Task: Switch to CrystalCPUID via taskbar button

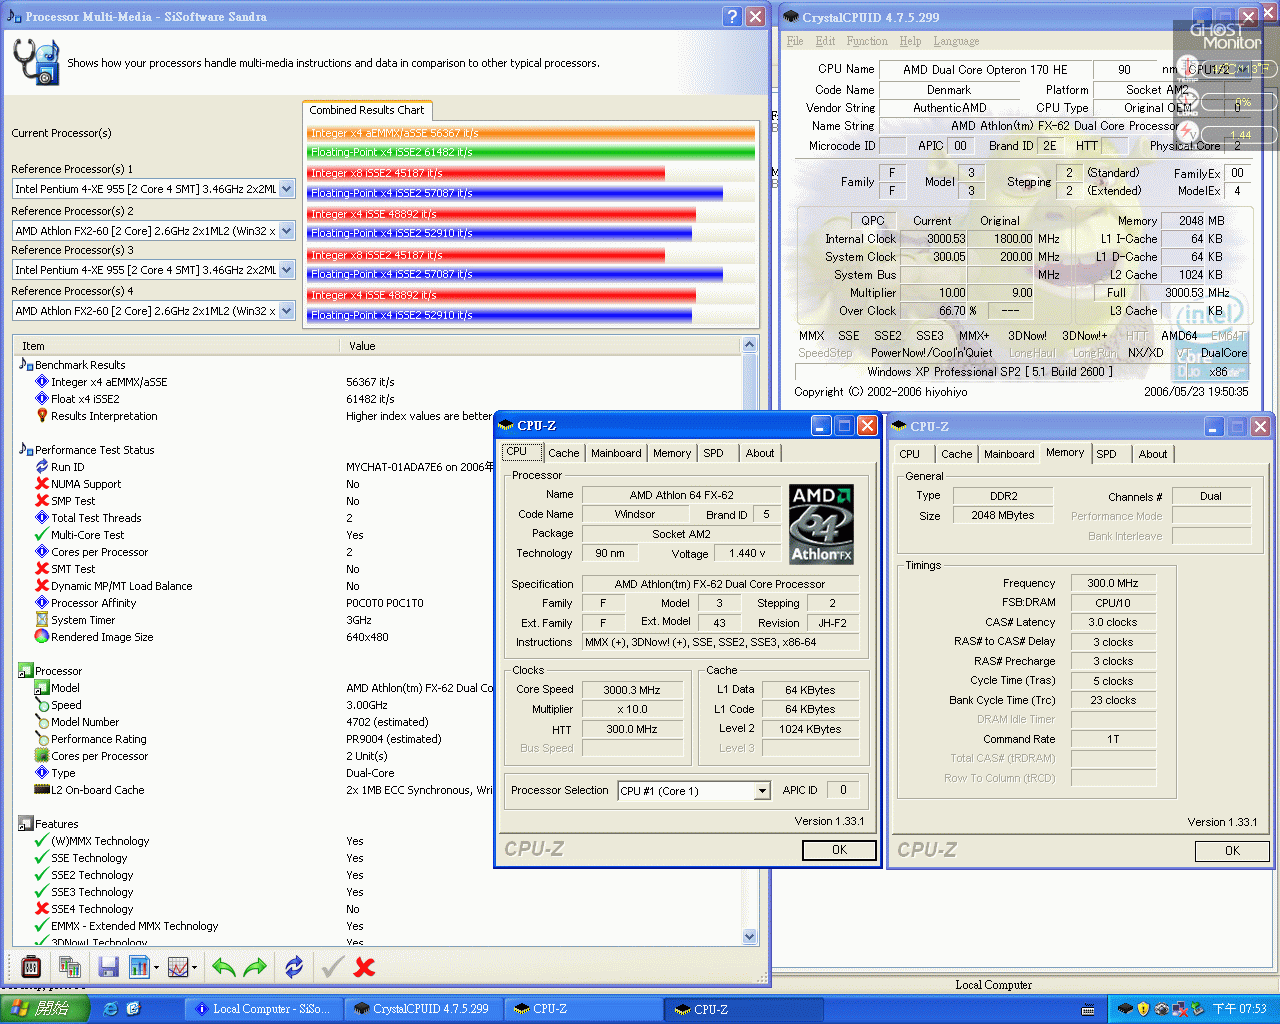Action: (422, 1009)
